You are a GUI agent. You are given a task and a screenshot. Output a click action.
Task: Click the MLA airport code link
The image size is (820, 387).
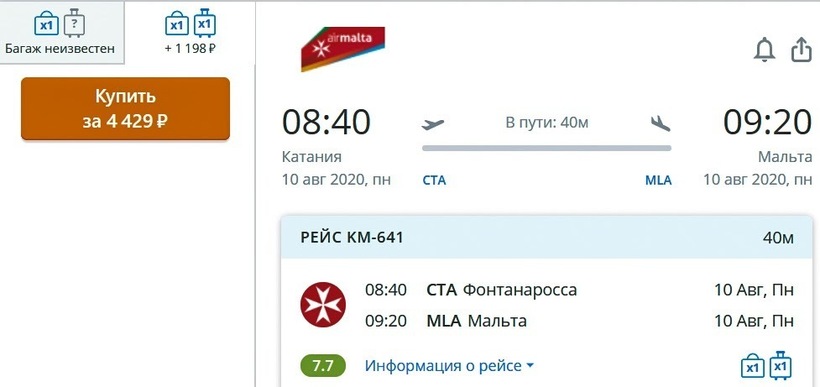(x=658, y=181)
